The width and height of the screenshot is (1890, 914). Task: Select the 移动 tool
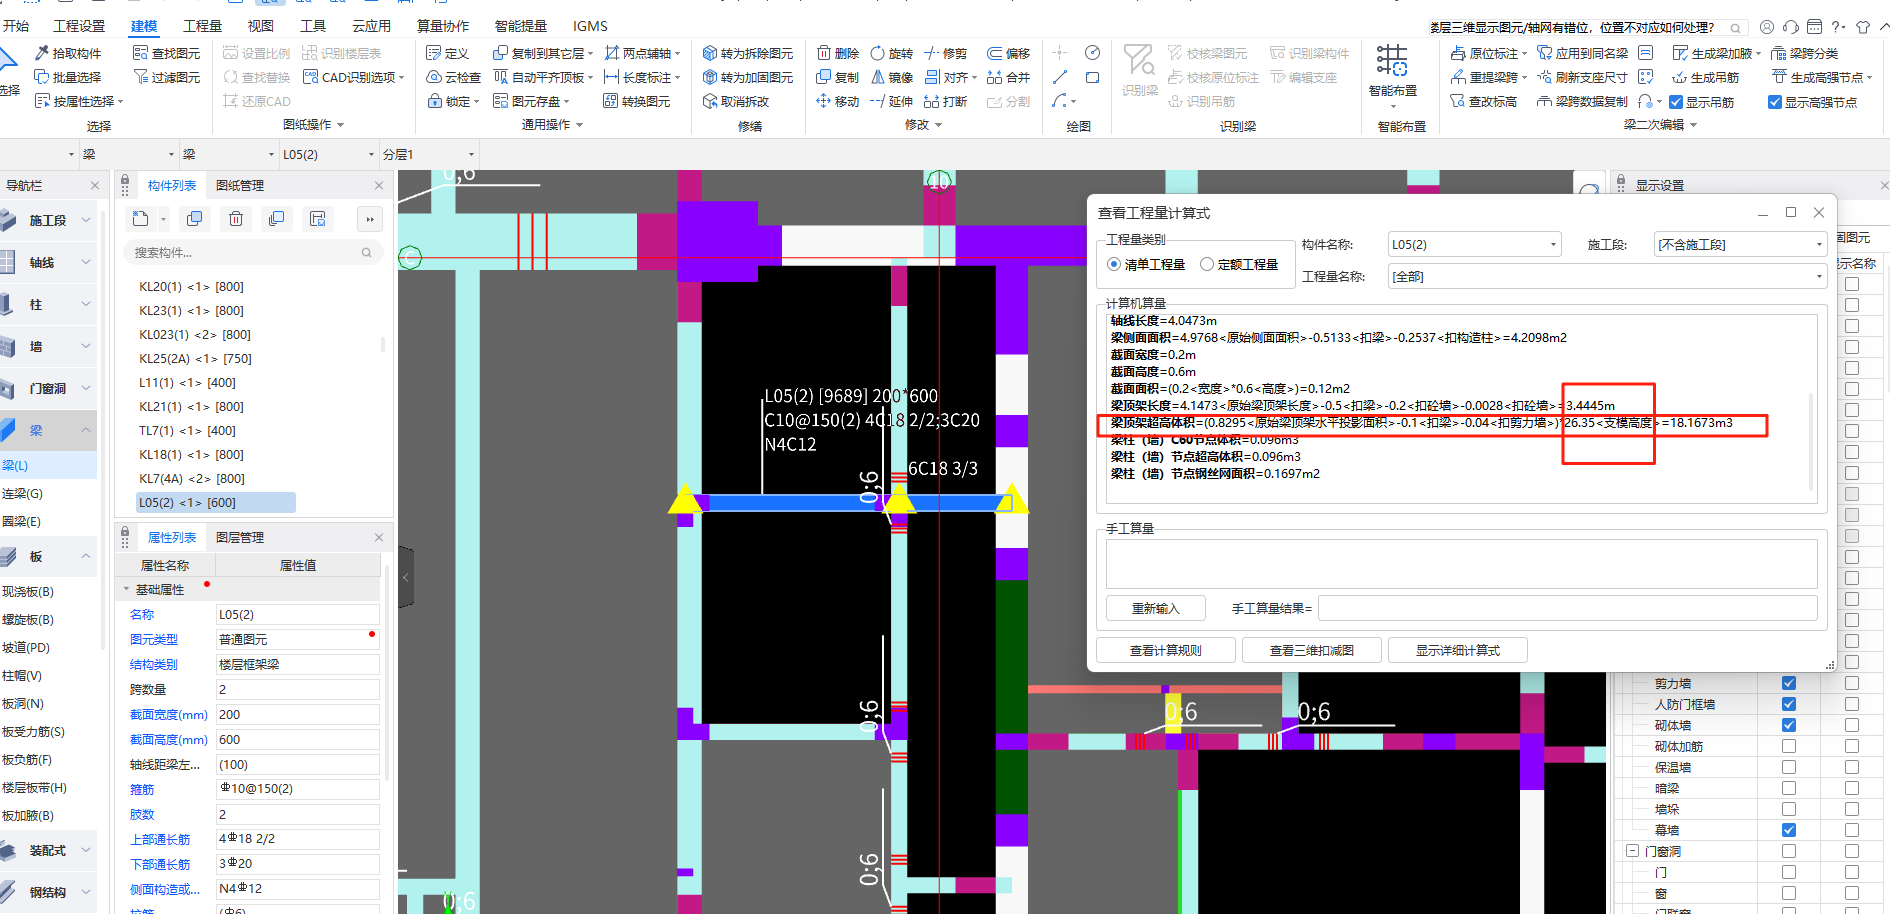[x=838, y=101]
